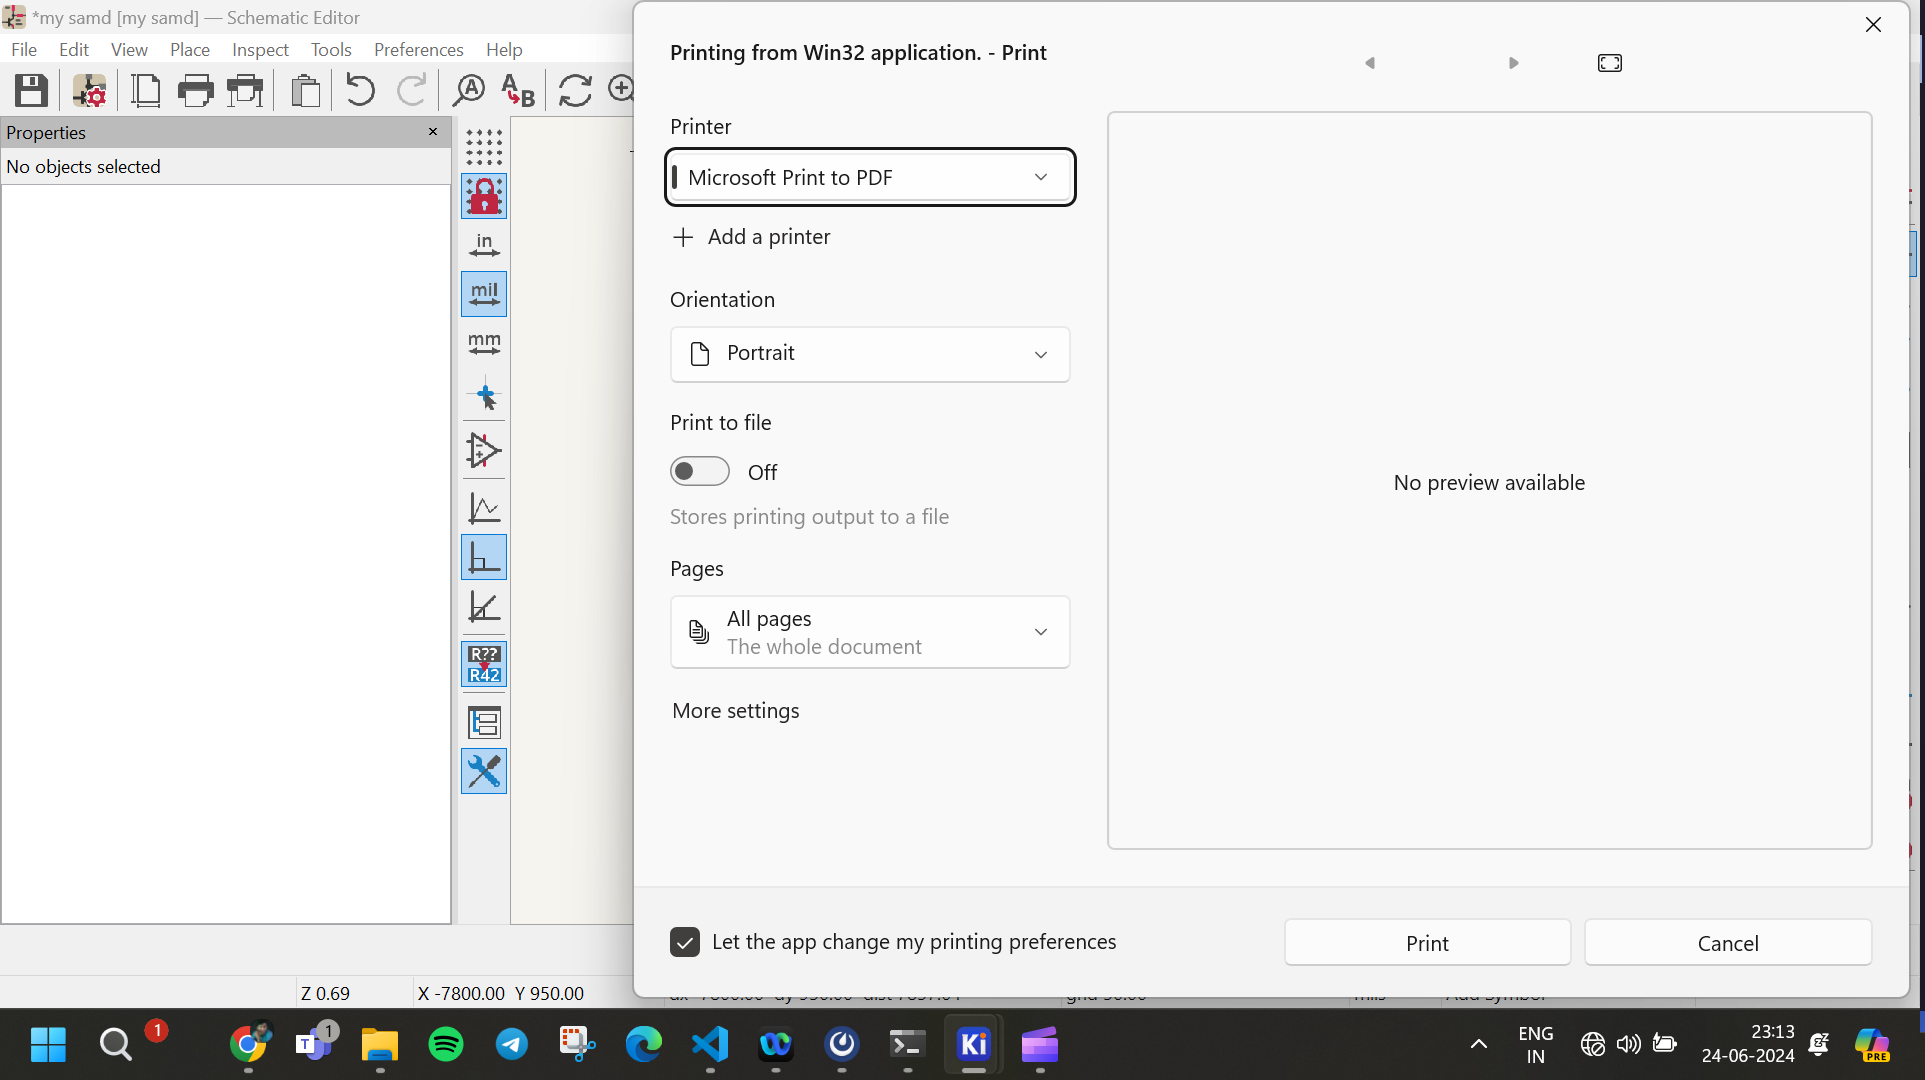Switch units to mils
Image resolution: width=1925 pixels, height=1080 pixels.
tap(484, 294)
